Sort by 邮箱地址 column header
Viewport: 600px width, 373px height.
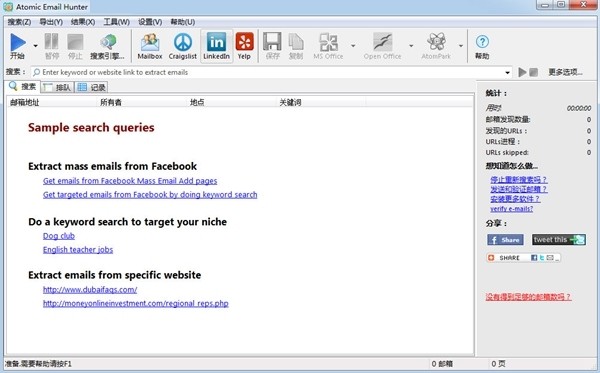pyautogui.click(x=52, y=102)
